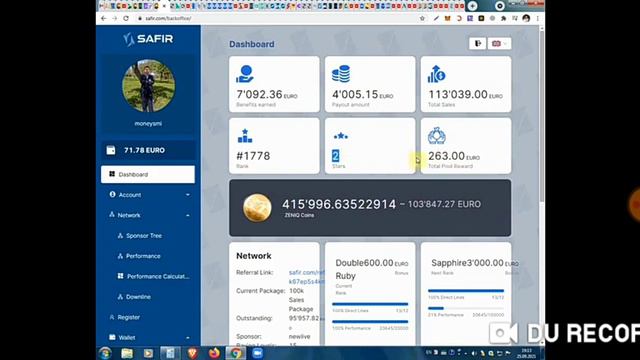Screen dimensions: 640x360
Task: Bookmark this page with star icon
Action: pos(422,18)
